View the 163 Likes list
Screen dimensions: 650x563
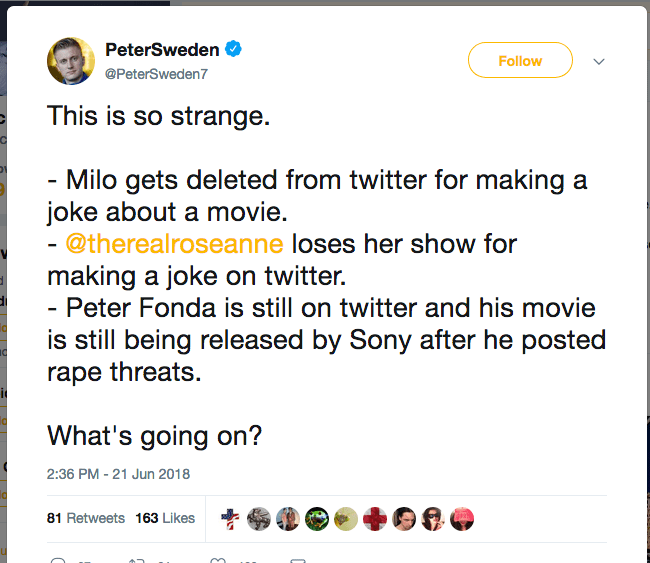(165, 518)
